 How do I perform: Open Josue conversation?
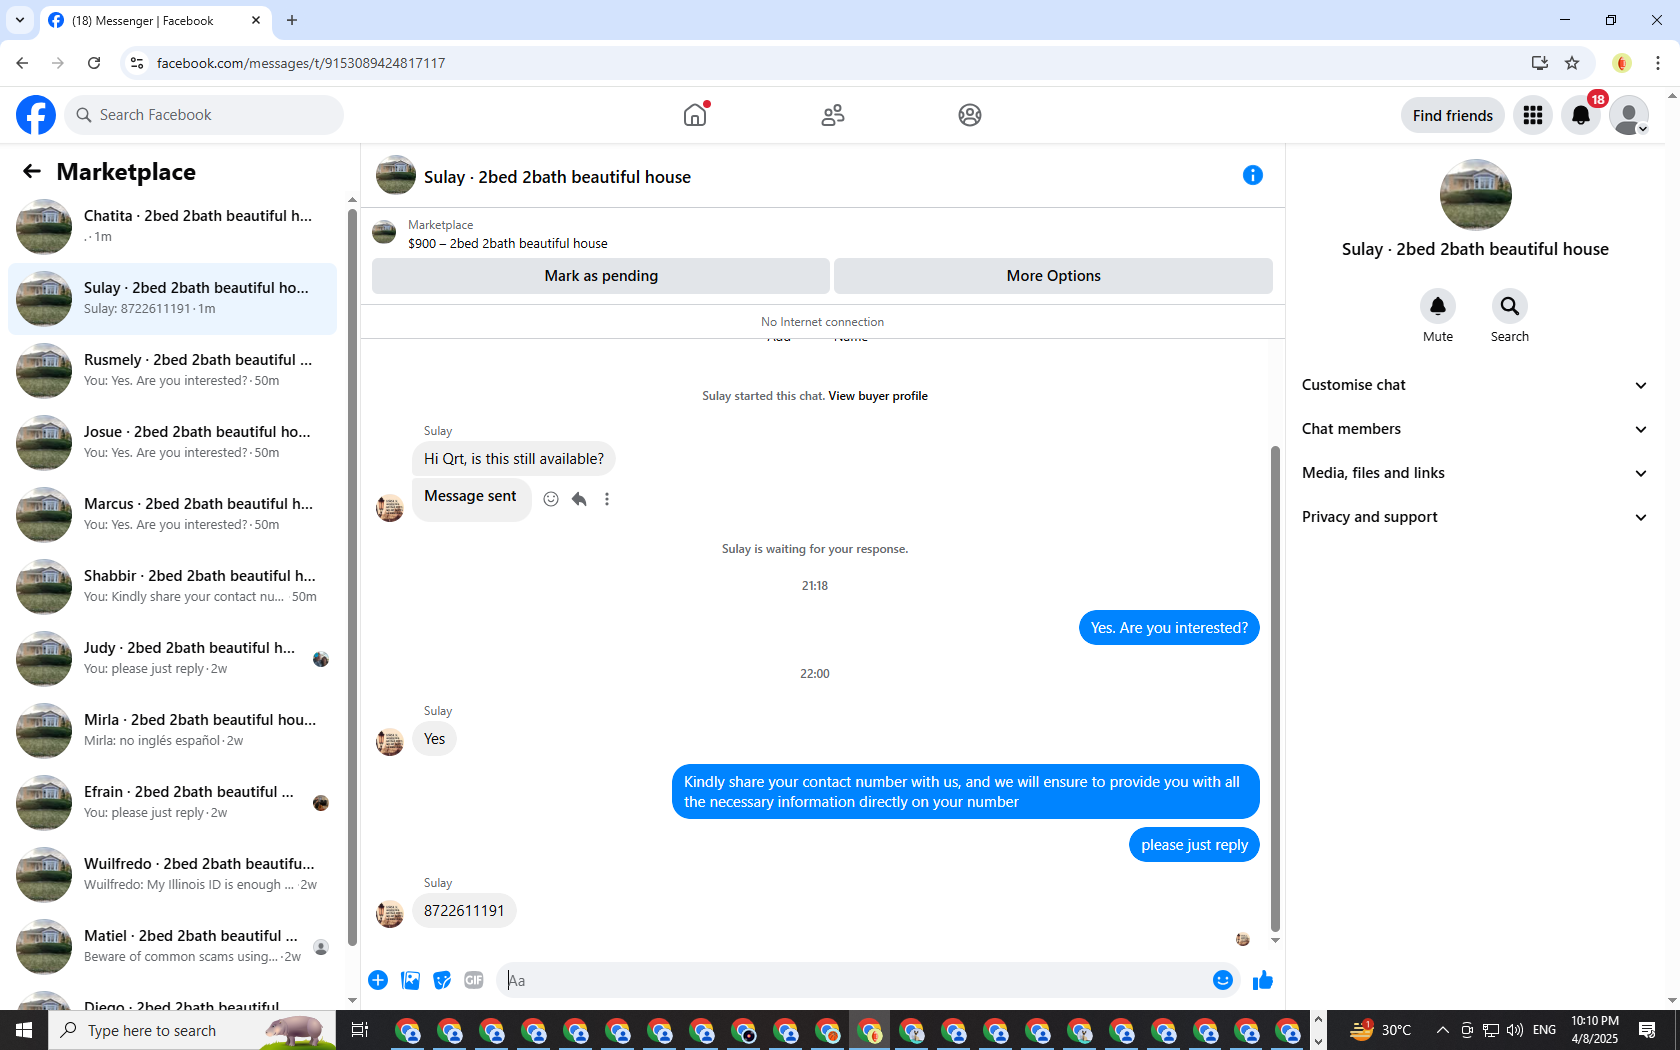click(172, 443)
